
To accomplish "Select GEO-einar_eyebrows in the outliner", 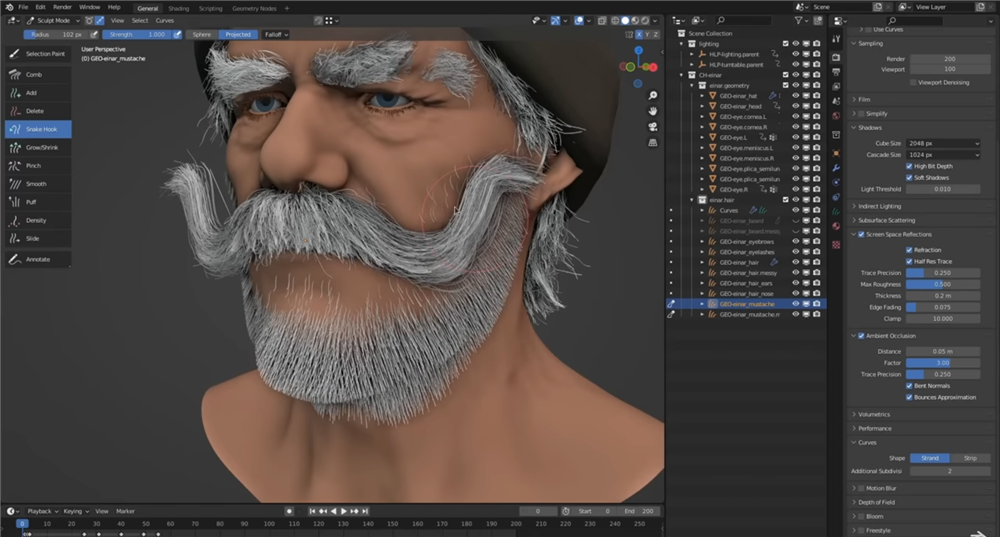I will [x=748, y=241].
